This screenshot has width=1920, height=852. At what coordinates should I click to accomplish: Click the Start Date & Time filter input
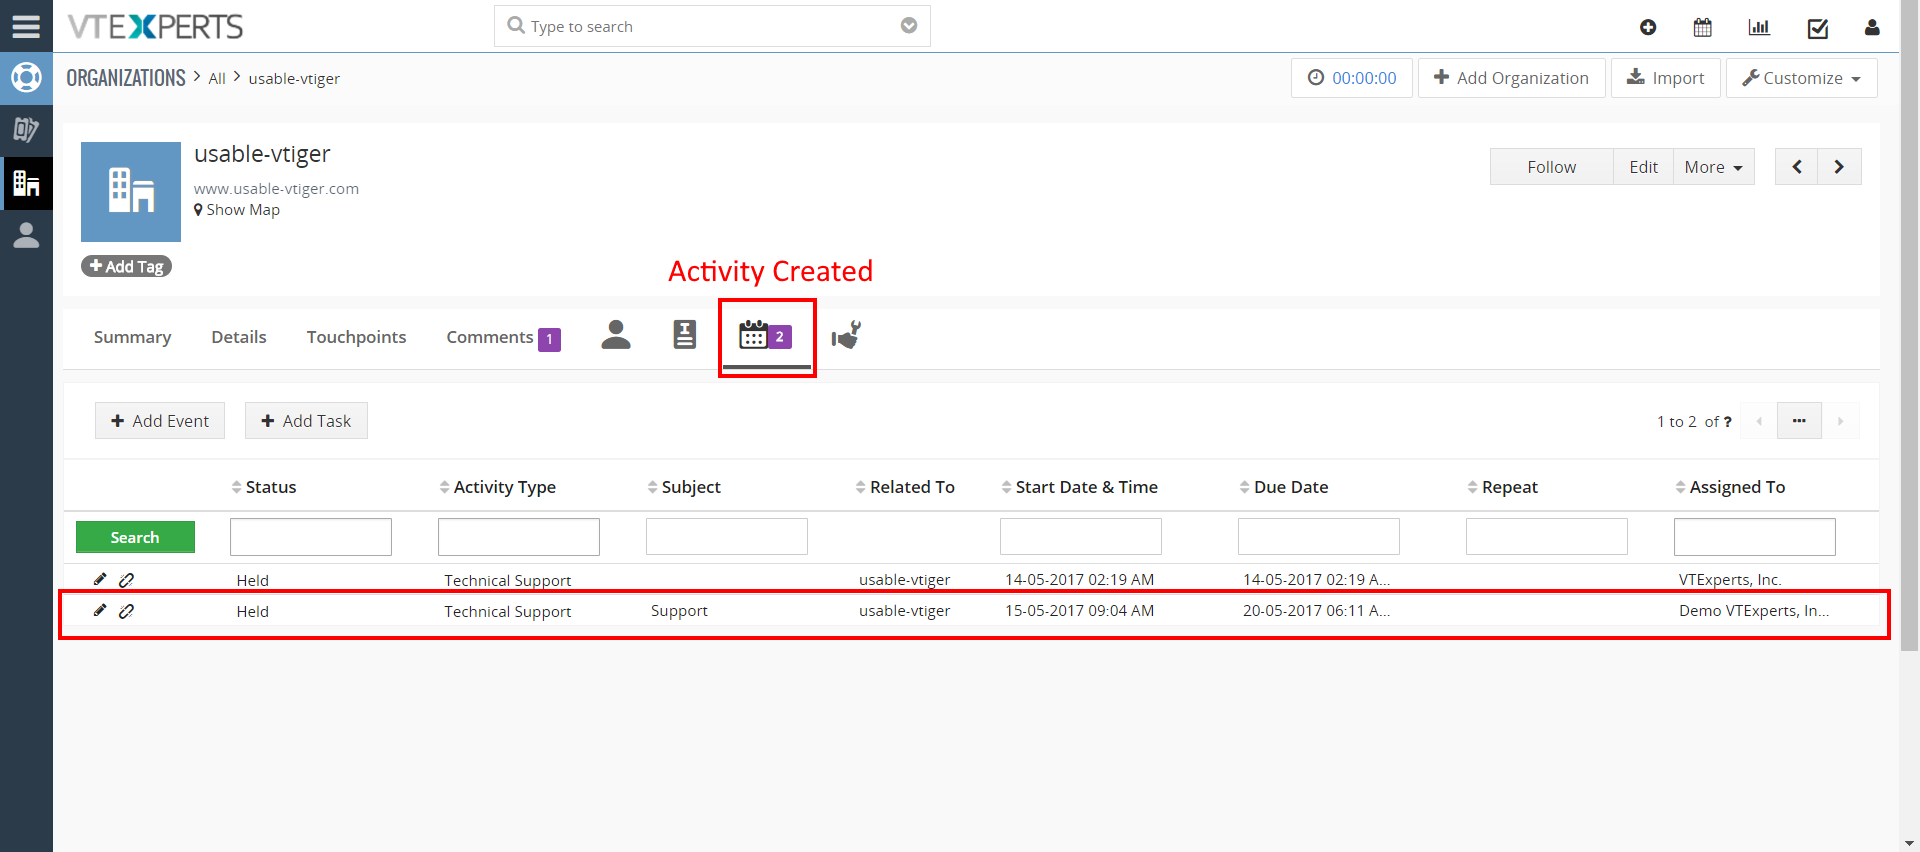(x=1081, y=537)
